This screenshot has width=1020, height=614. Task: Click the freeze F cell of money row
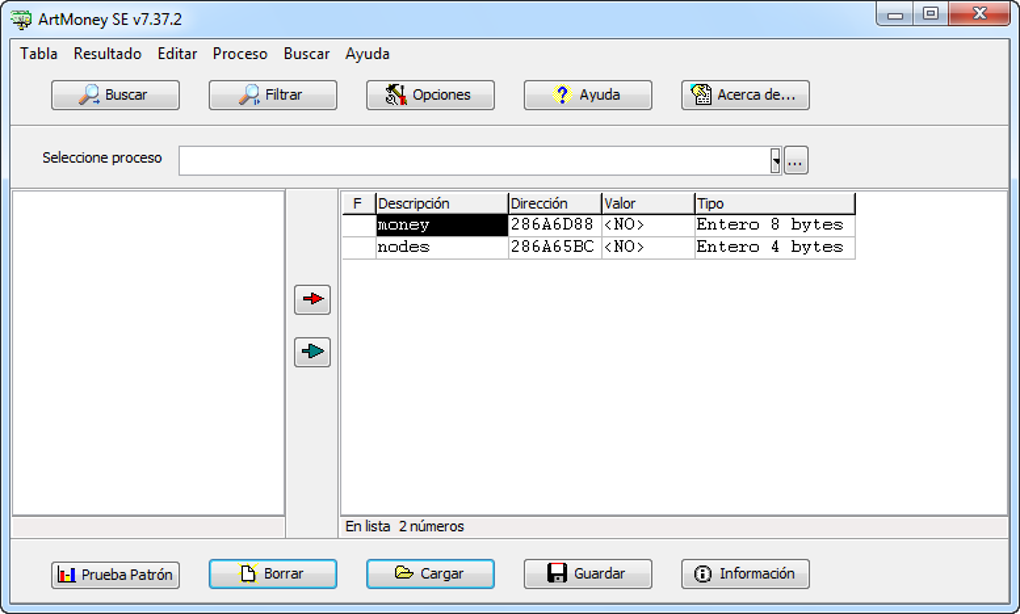tap(358, 225)
